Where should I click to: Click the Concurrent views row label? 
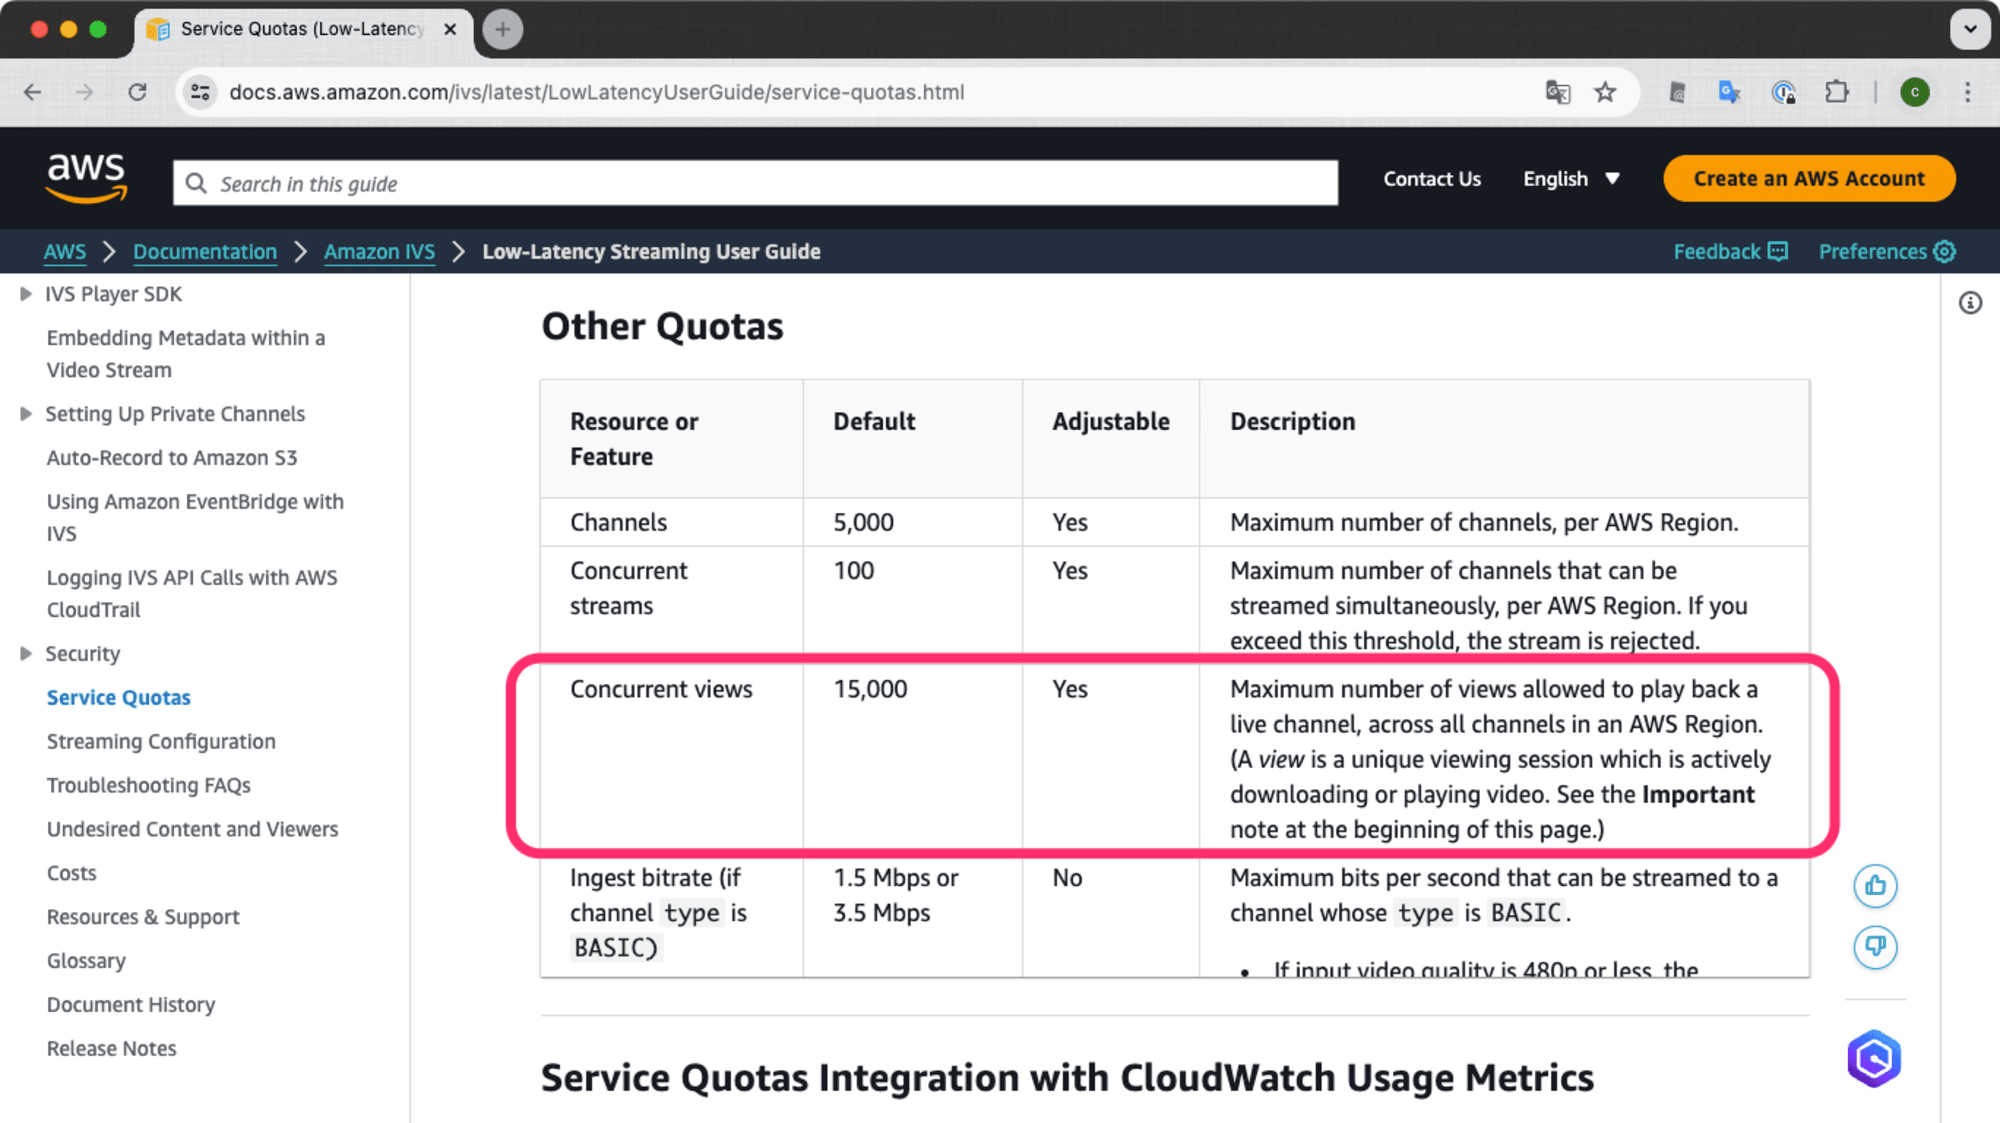tap(661, 690)
